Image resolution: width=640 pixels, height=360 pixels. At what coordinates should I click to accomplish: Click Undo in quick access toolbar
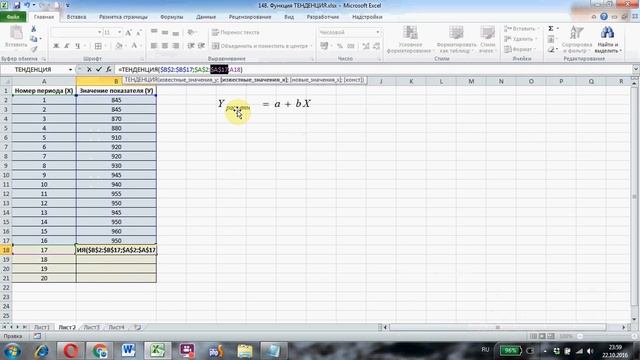pyautogui.click(x=27, y=5)
